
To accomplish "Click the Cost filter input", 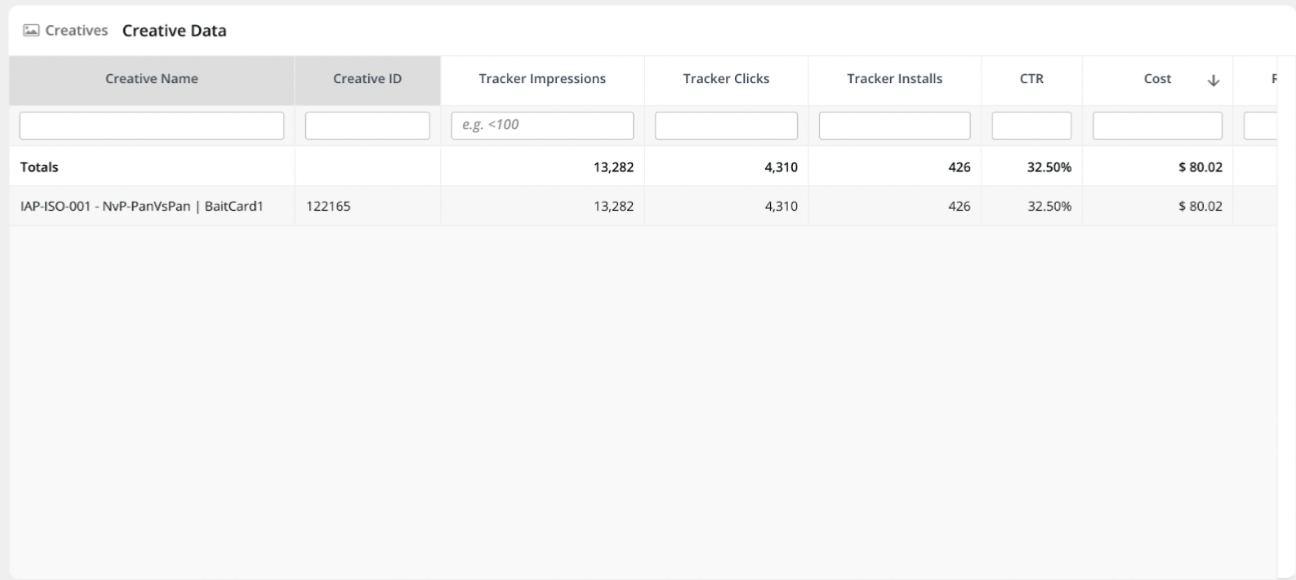I will (x=1157, y=126).
